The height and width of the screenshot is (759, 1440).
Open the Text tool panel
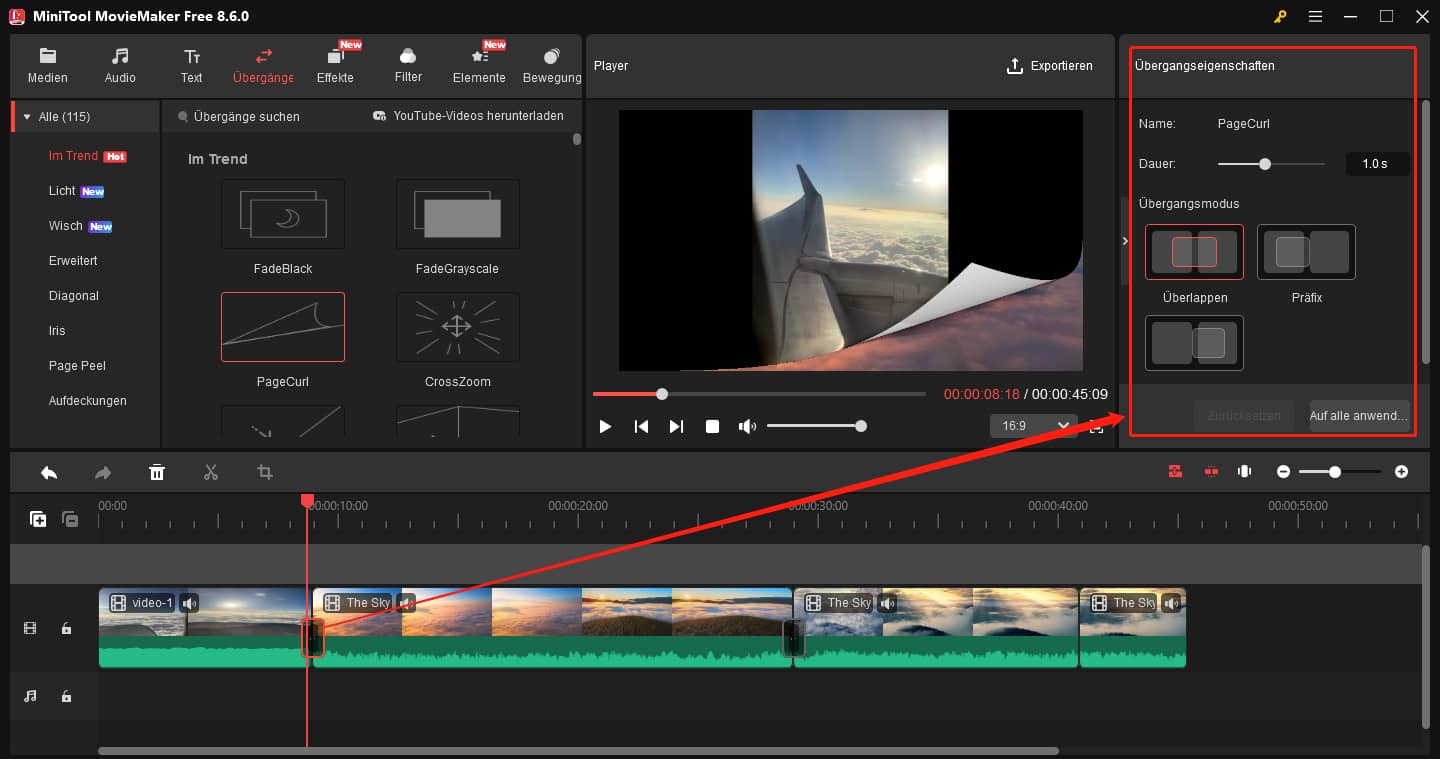[191, 65]
